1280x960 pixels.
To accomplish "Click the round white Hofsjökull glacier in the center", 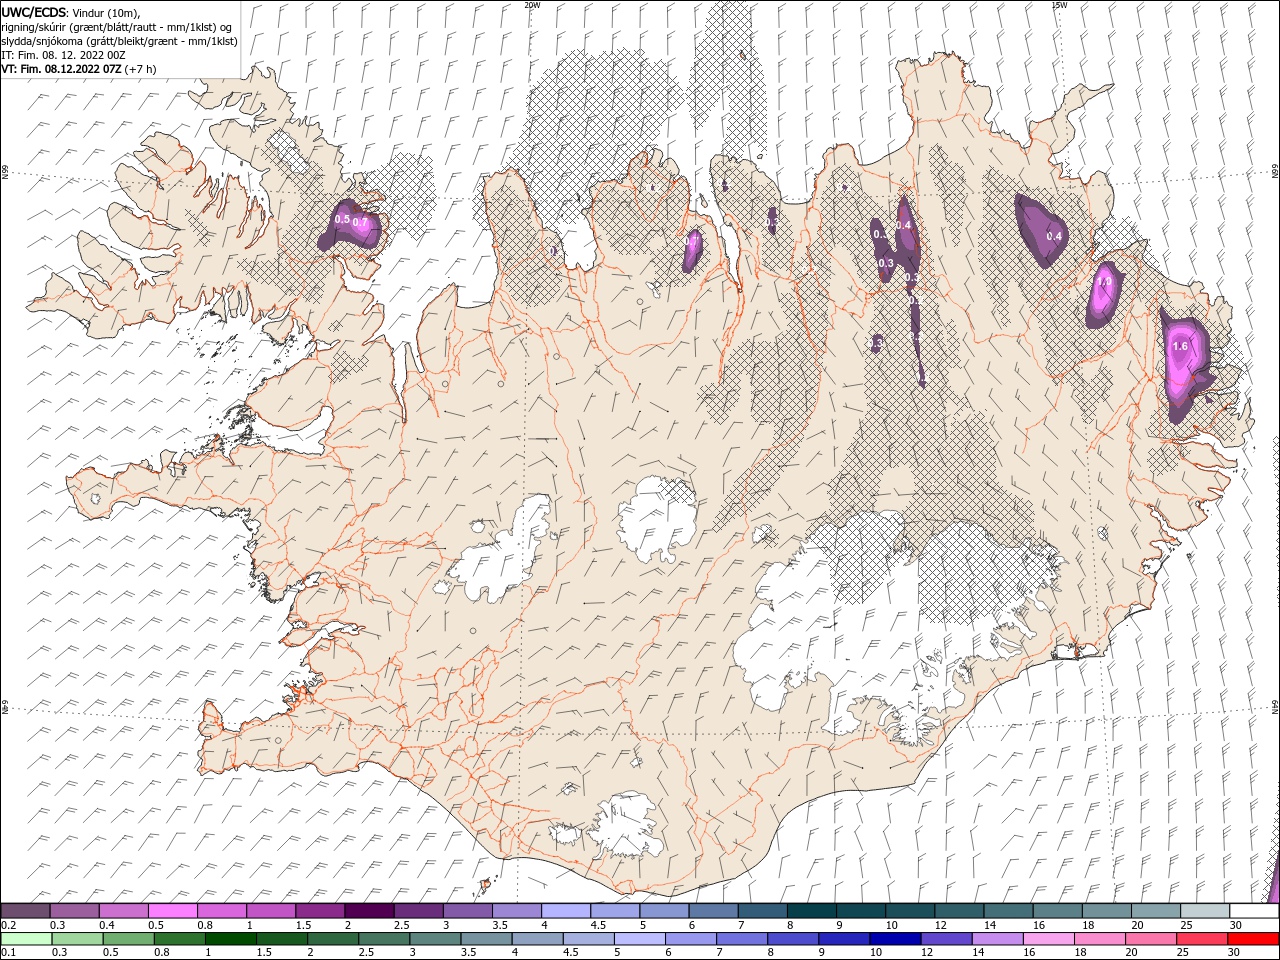I will [x=658, y=517].
